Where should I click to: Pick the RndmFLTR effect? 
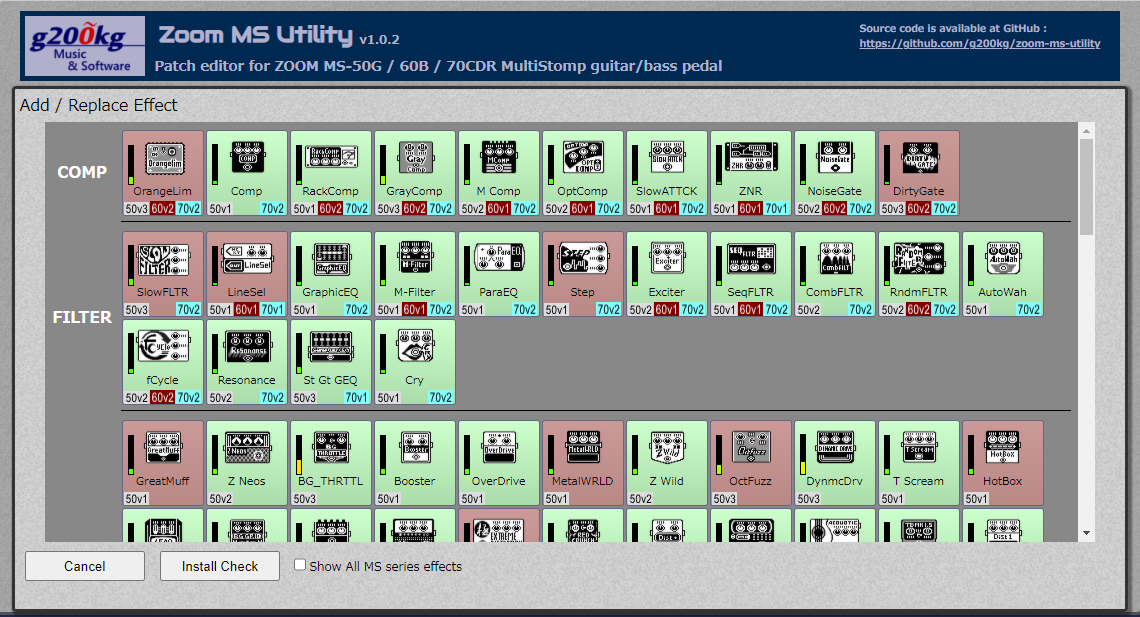click(x=919, y=274)
